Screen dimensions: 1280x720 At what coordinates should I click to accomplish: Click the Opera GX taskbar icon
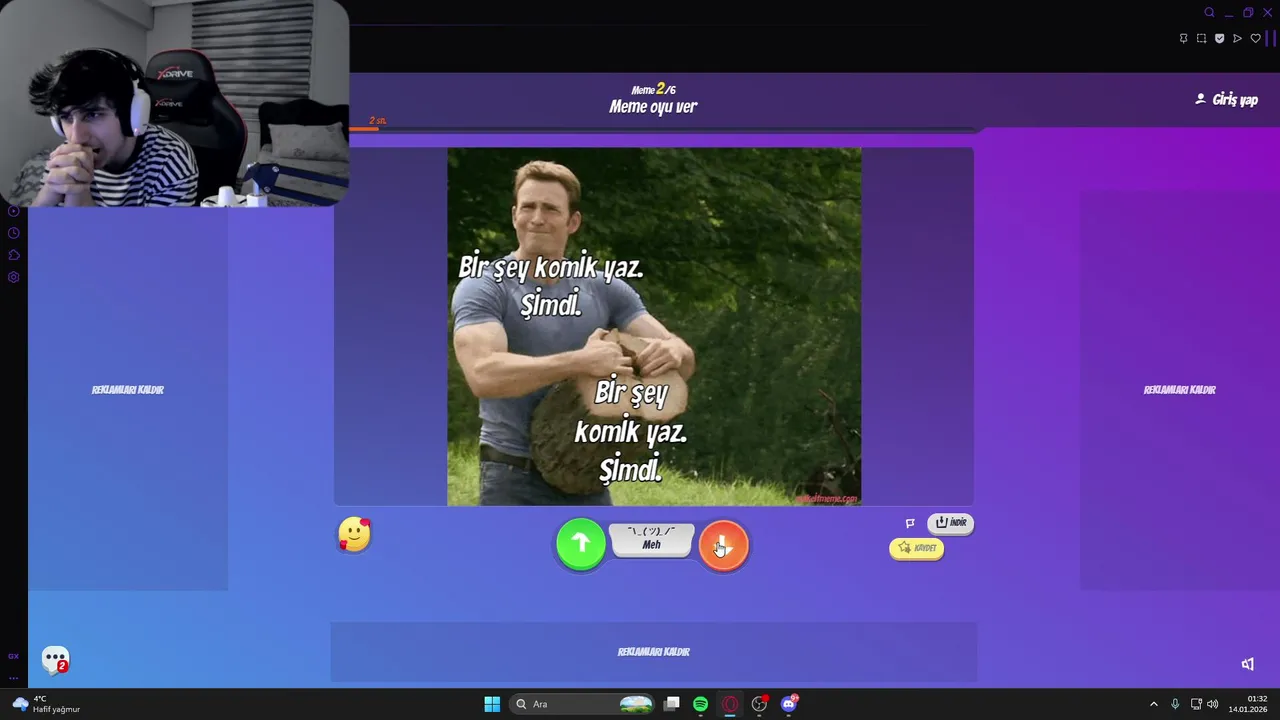[x=730, y=704]
